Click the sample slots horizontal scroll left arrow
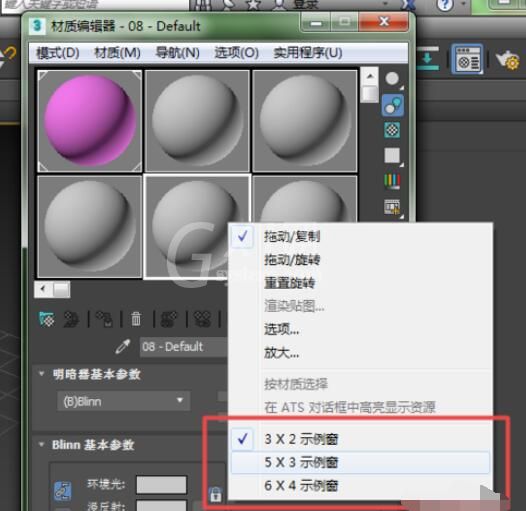 [43, 289]
